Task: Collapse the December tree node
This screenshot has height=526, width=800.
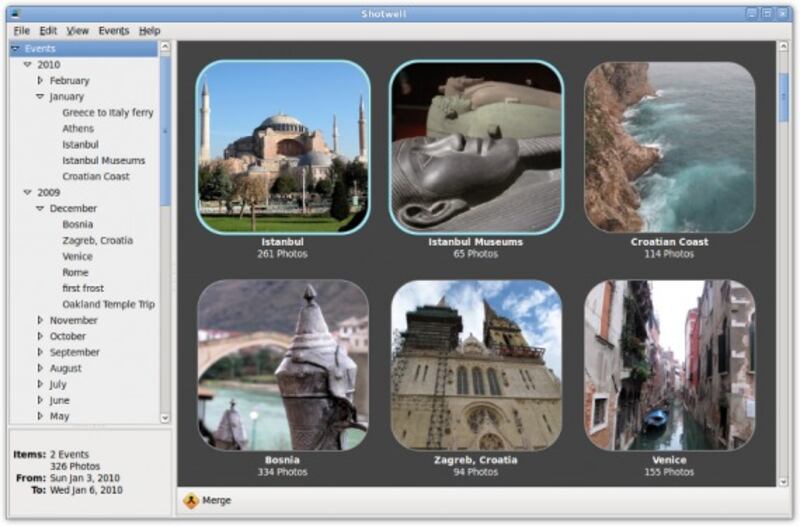Action: point(40,209)
